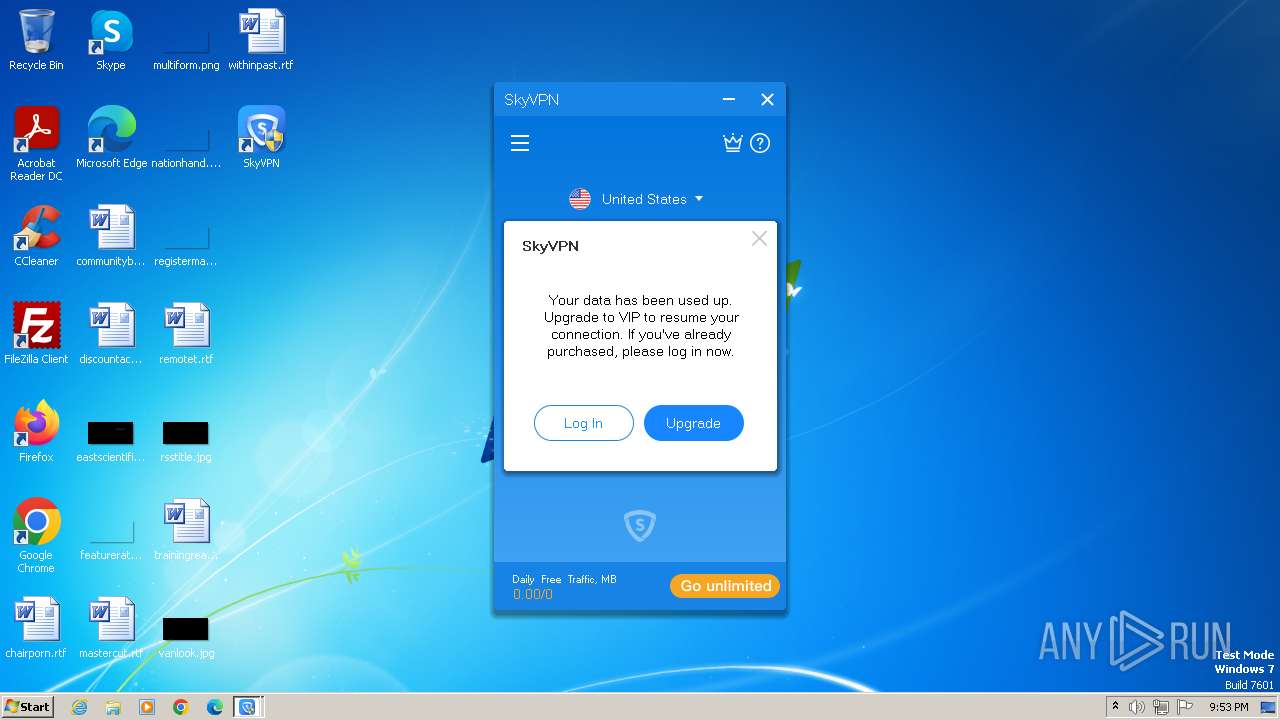Open the Skype desktop shortcut
The width and height of the screenshot is (1280, 720).
tap(111, 40)
